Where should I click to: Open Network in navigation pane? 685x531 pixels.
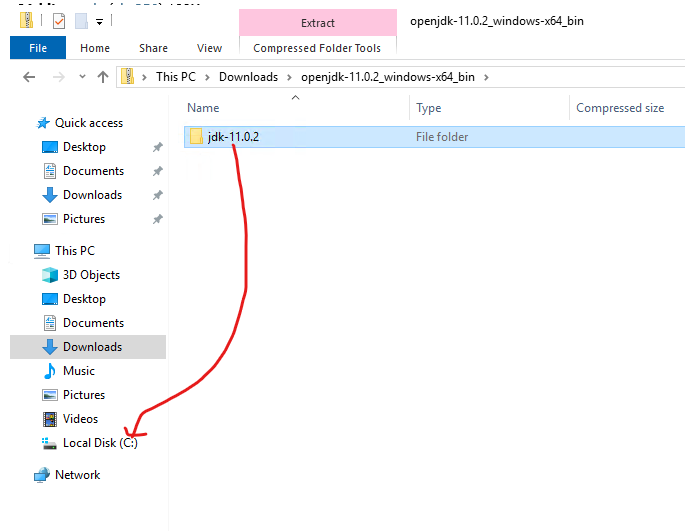tap(77, 475)
